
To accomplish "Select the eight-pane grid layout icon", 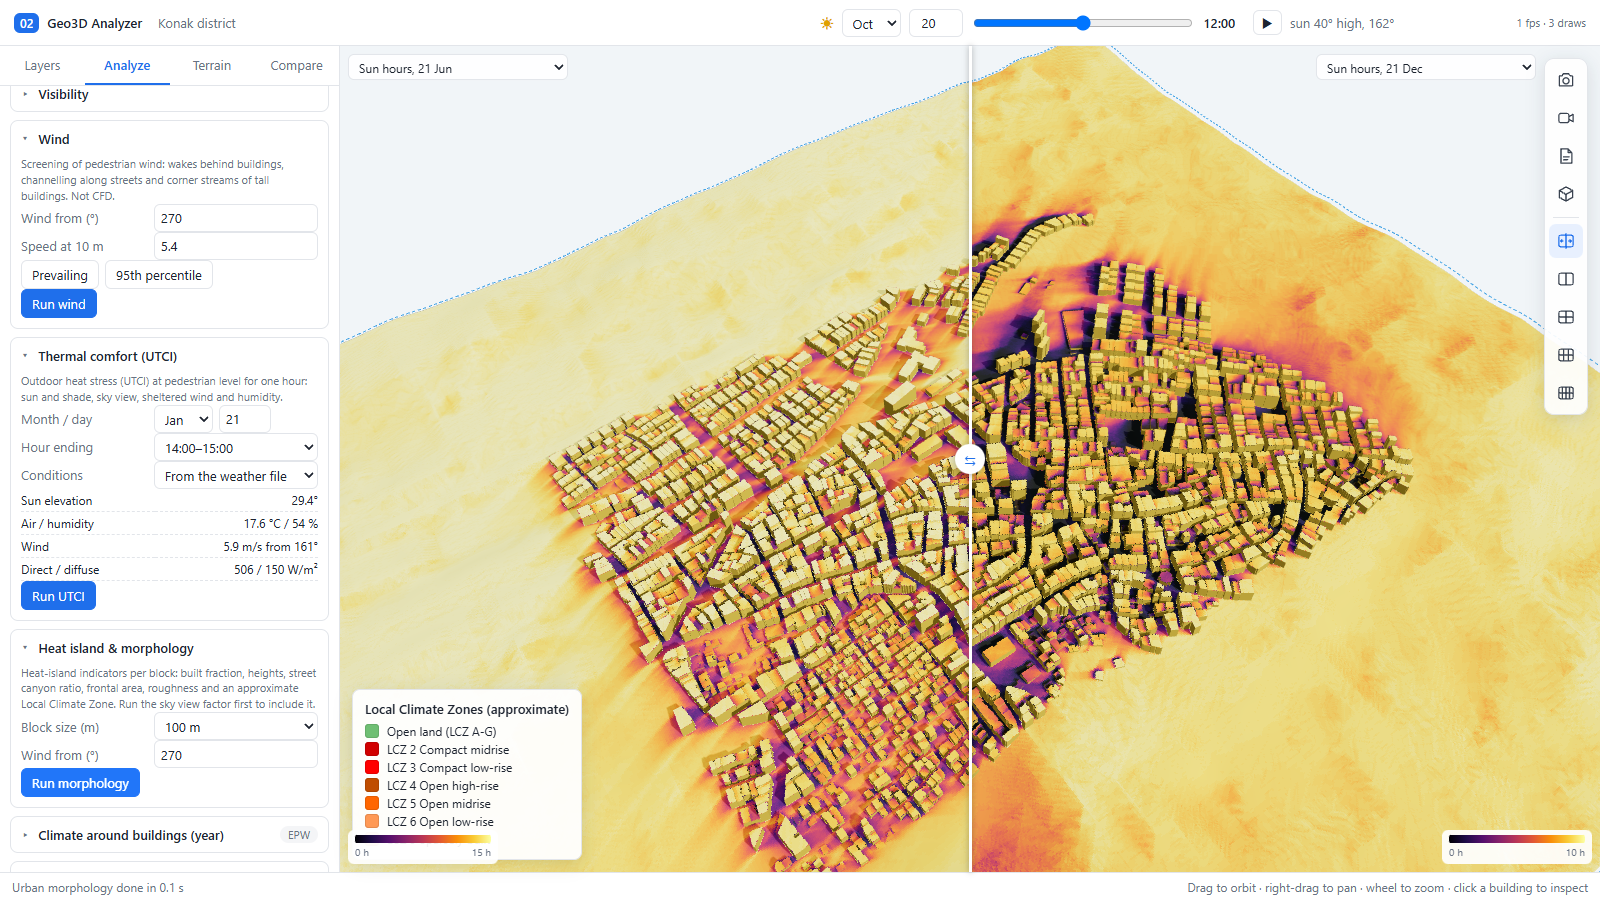I will 1566,393.
